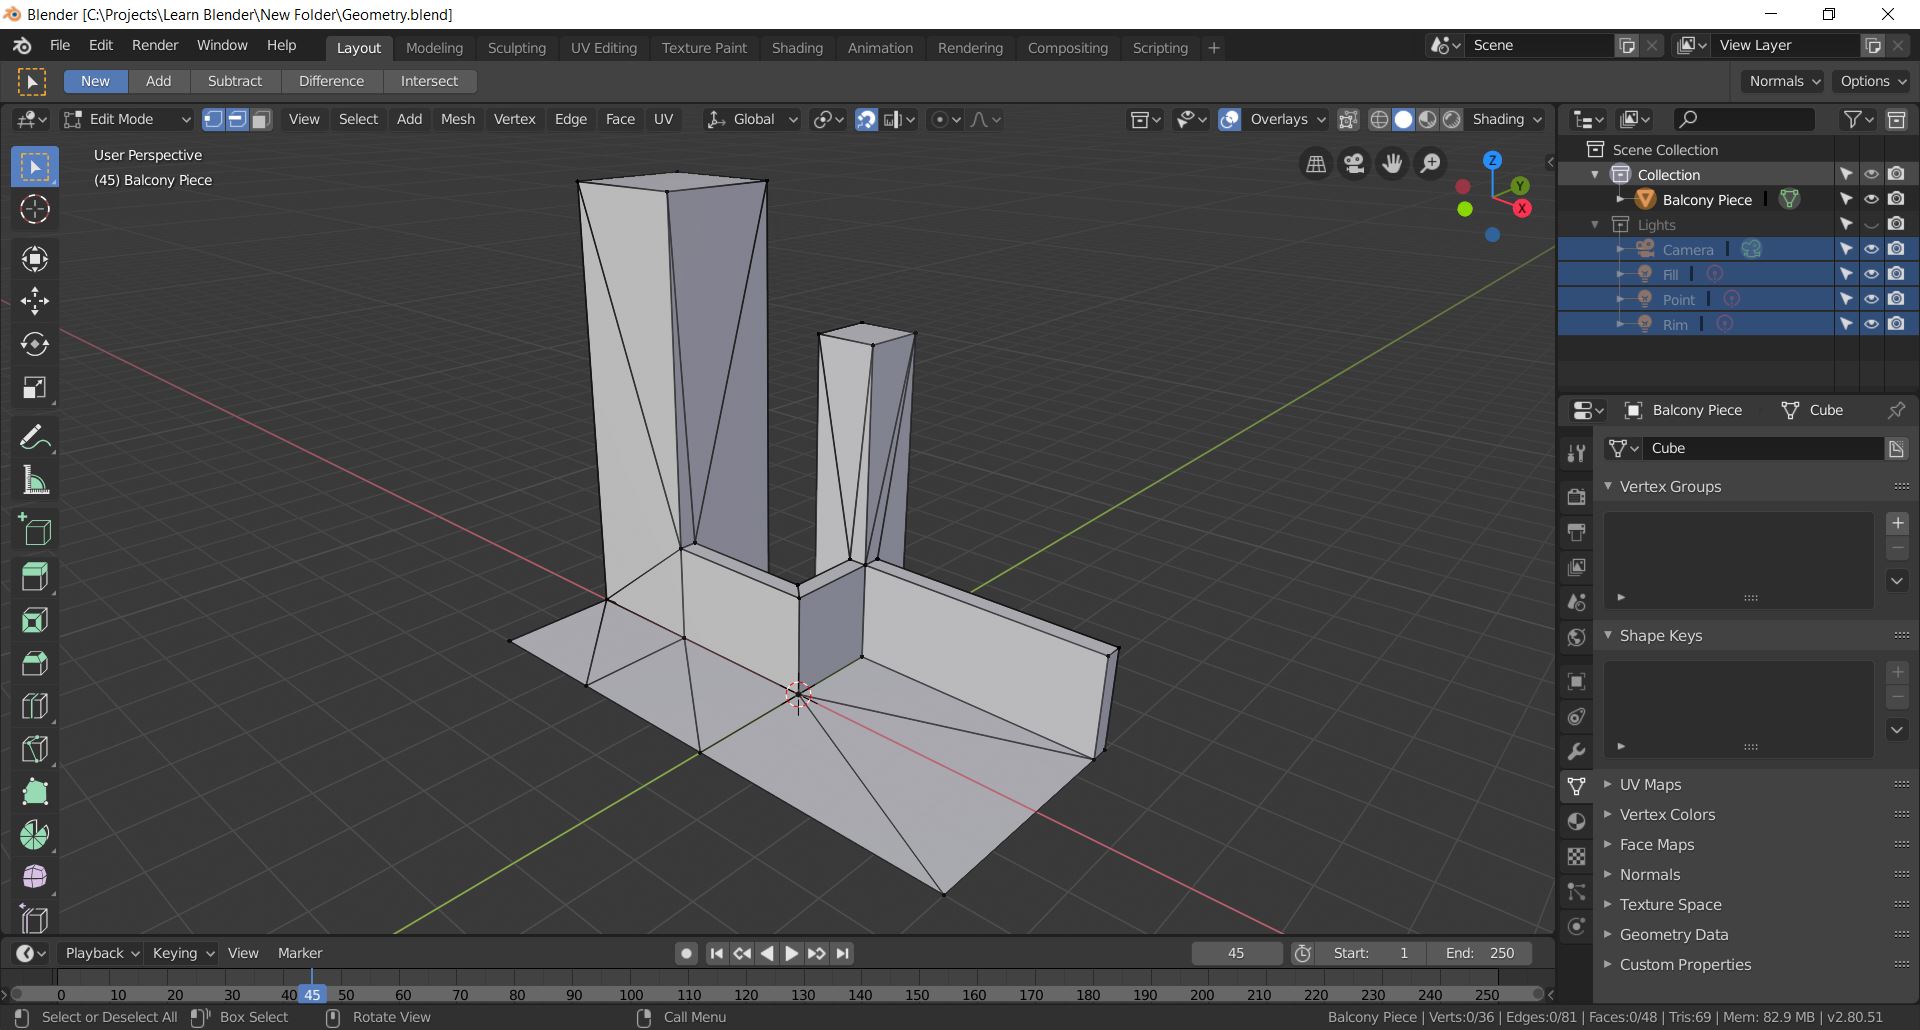Select the Rotate tool in the toolbar

coord(34,344)
